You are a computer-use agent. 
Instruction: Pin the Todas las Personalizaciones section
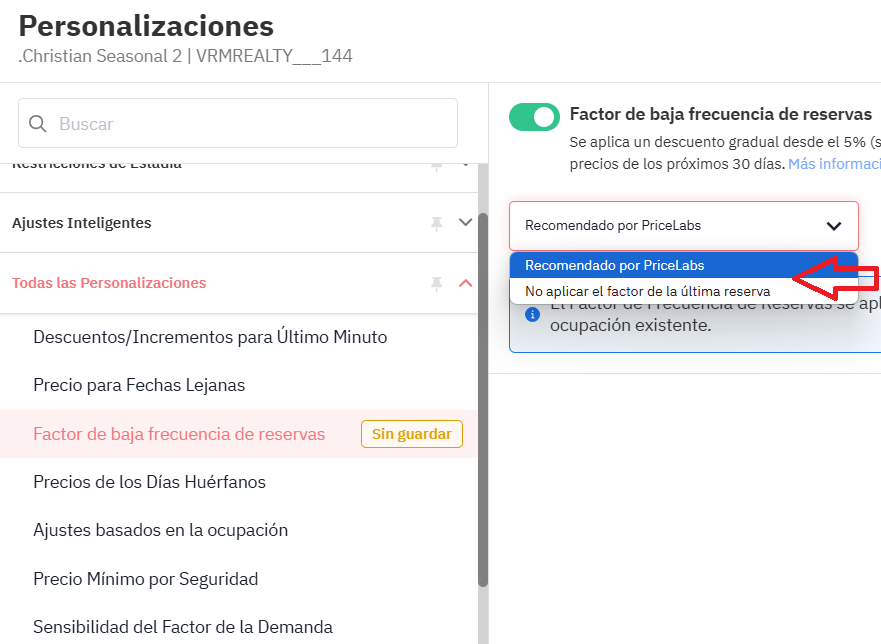point(437,283)
